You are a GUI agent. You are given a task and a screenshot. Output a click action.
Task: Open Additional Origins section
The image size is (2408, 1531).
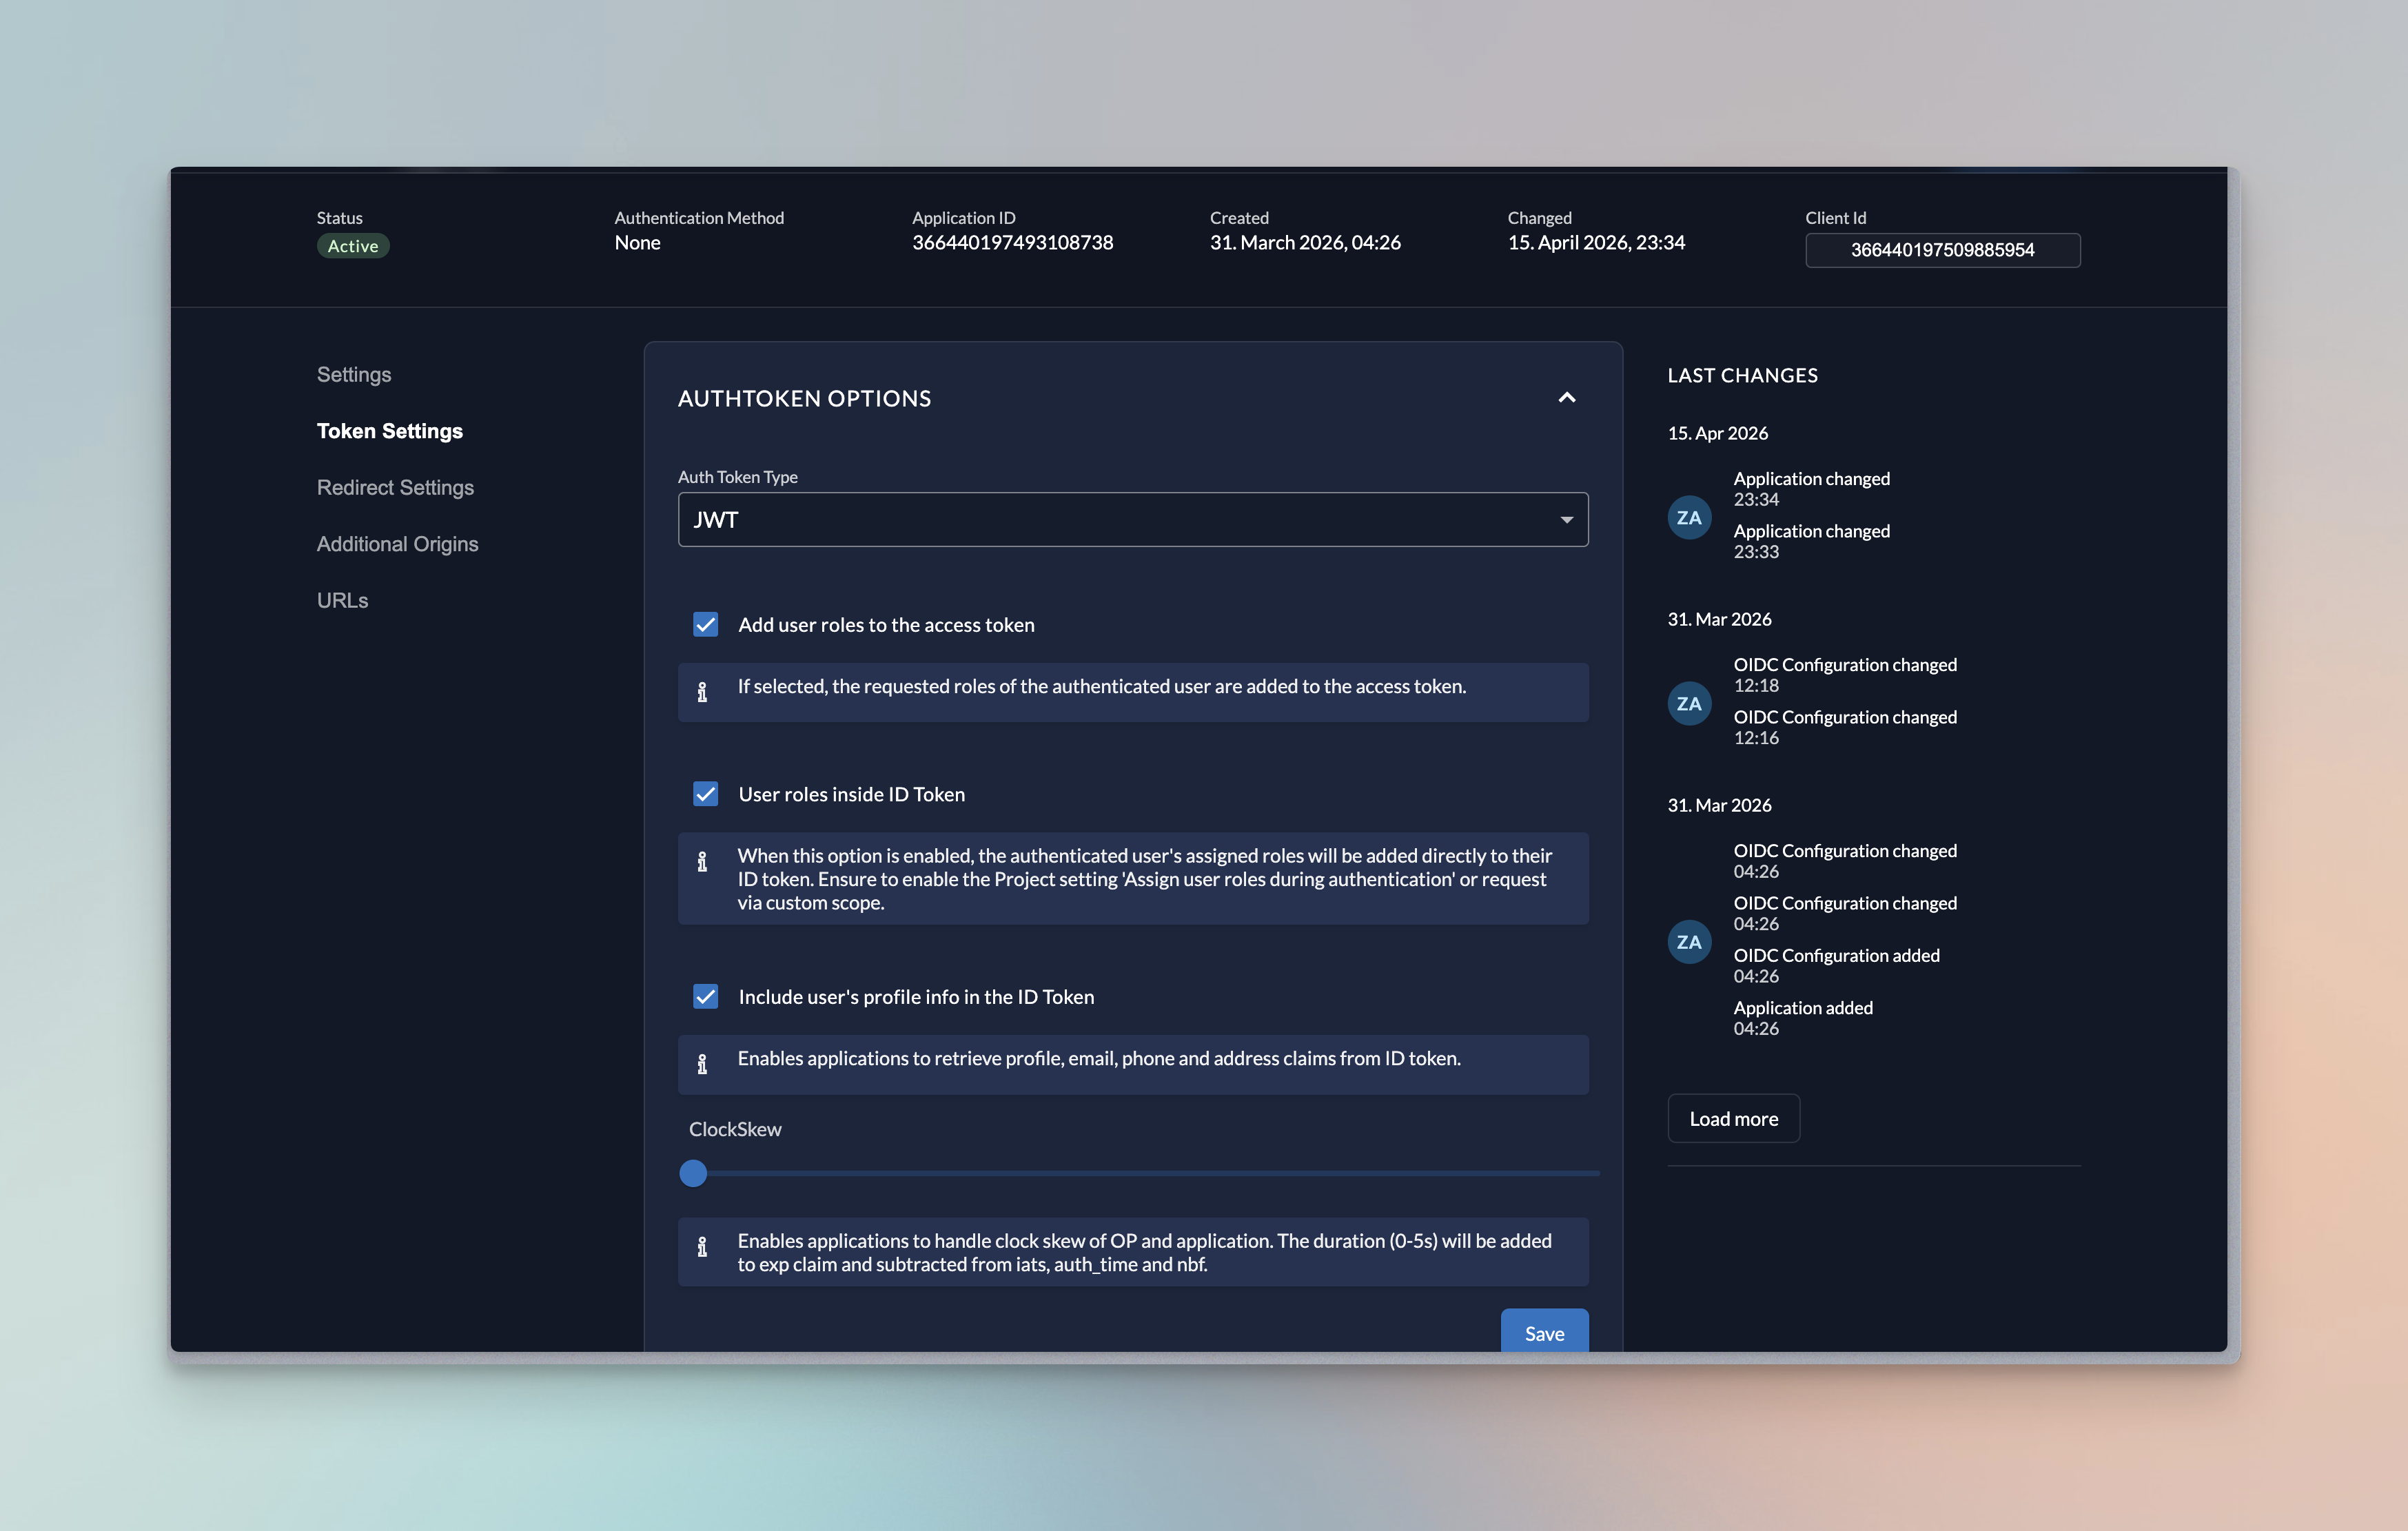(397, 544)
